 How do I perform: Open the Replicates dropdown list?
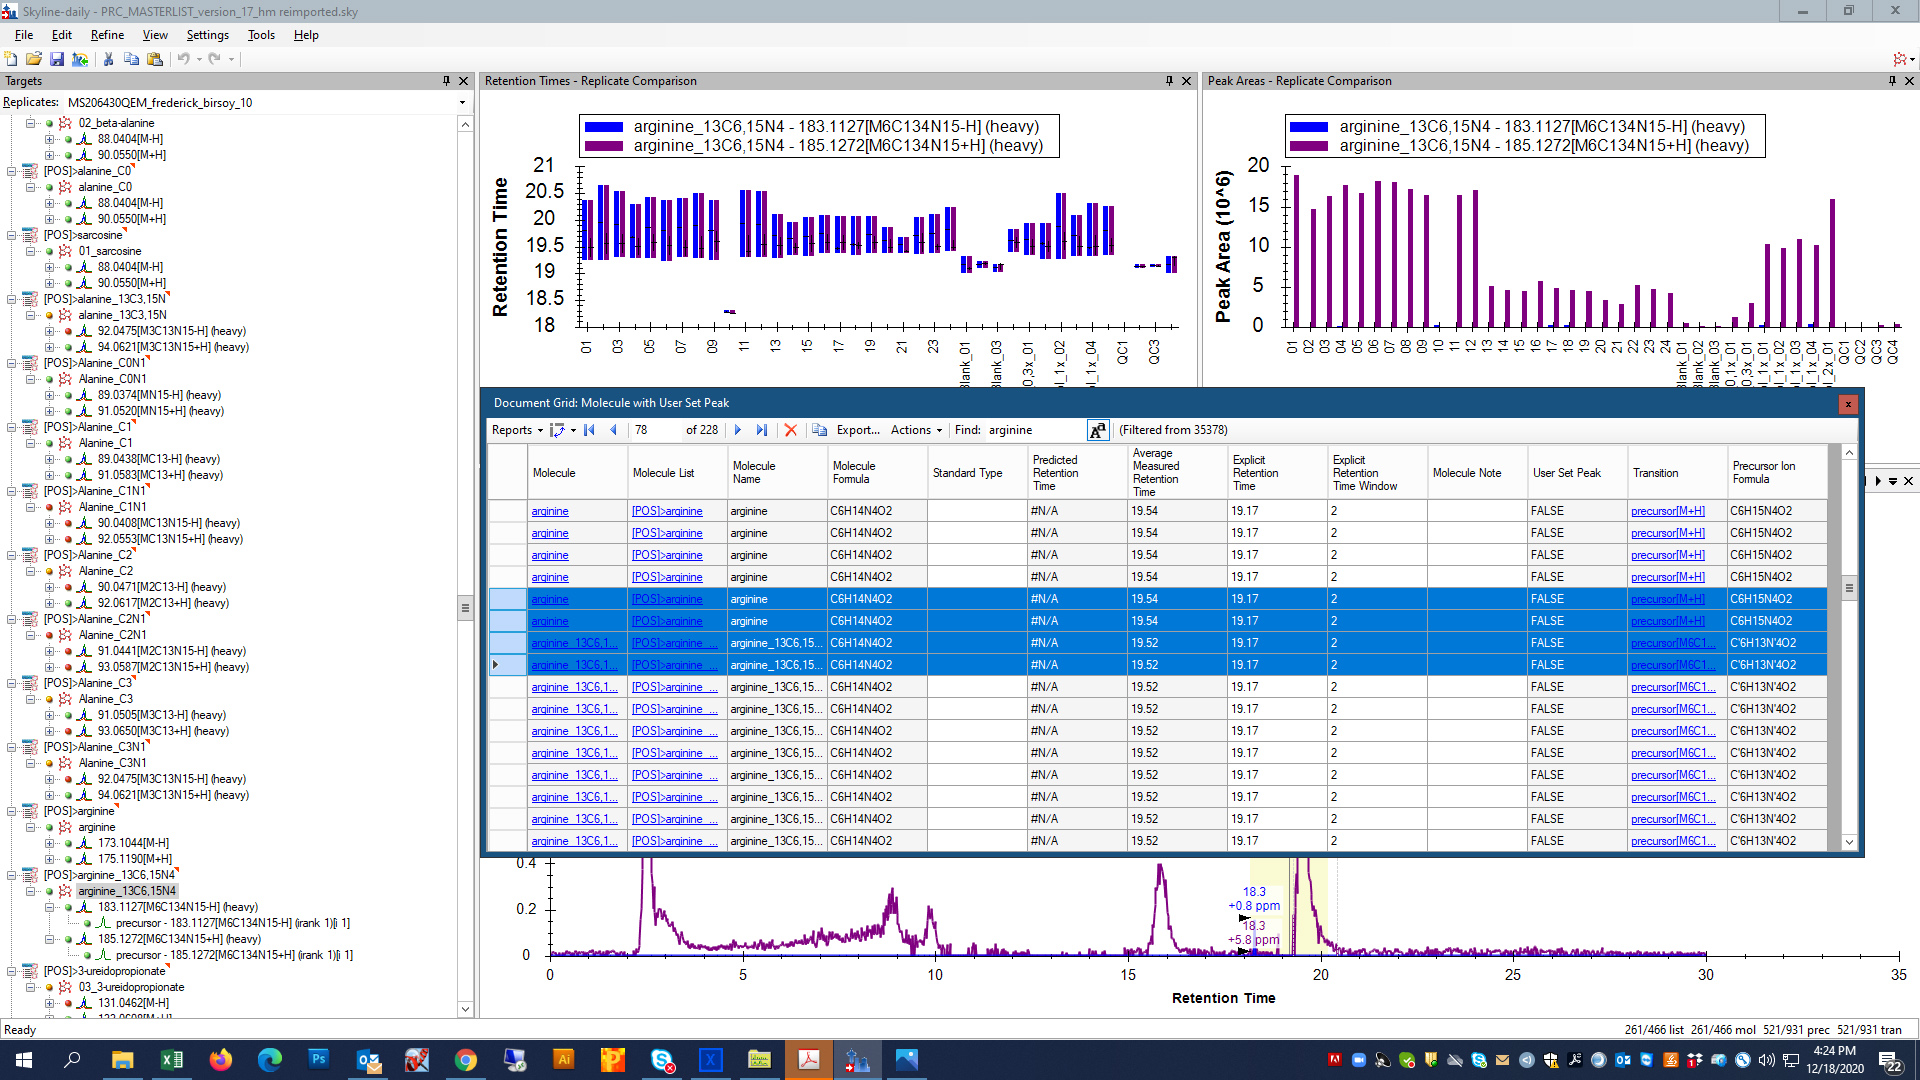click(x=462, y=103)
